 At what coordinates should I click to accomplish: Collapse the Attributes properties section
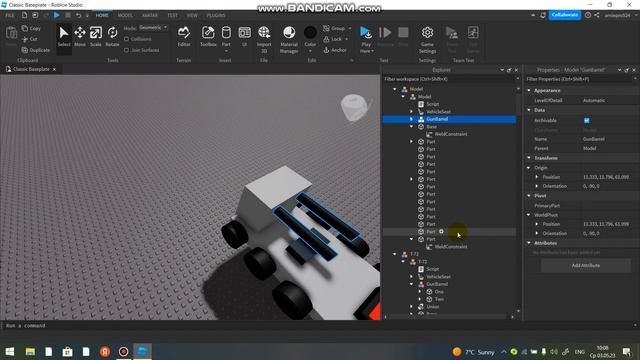[x=529, y=243]
